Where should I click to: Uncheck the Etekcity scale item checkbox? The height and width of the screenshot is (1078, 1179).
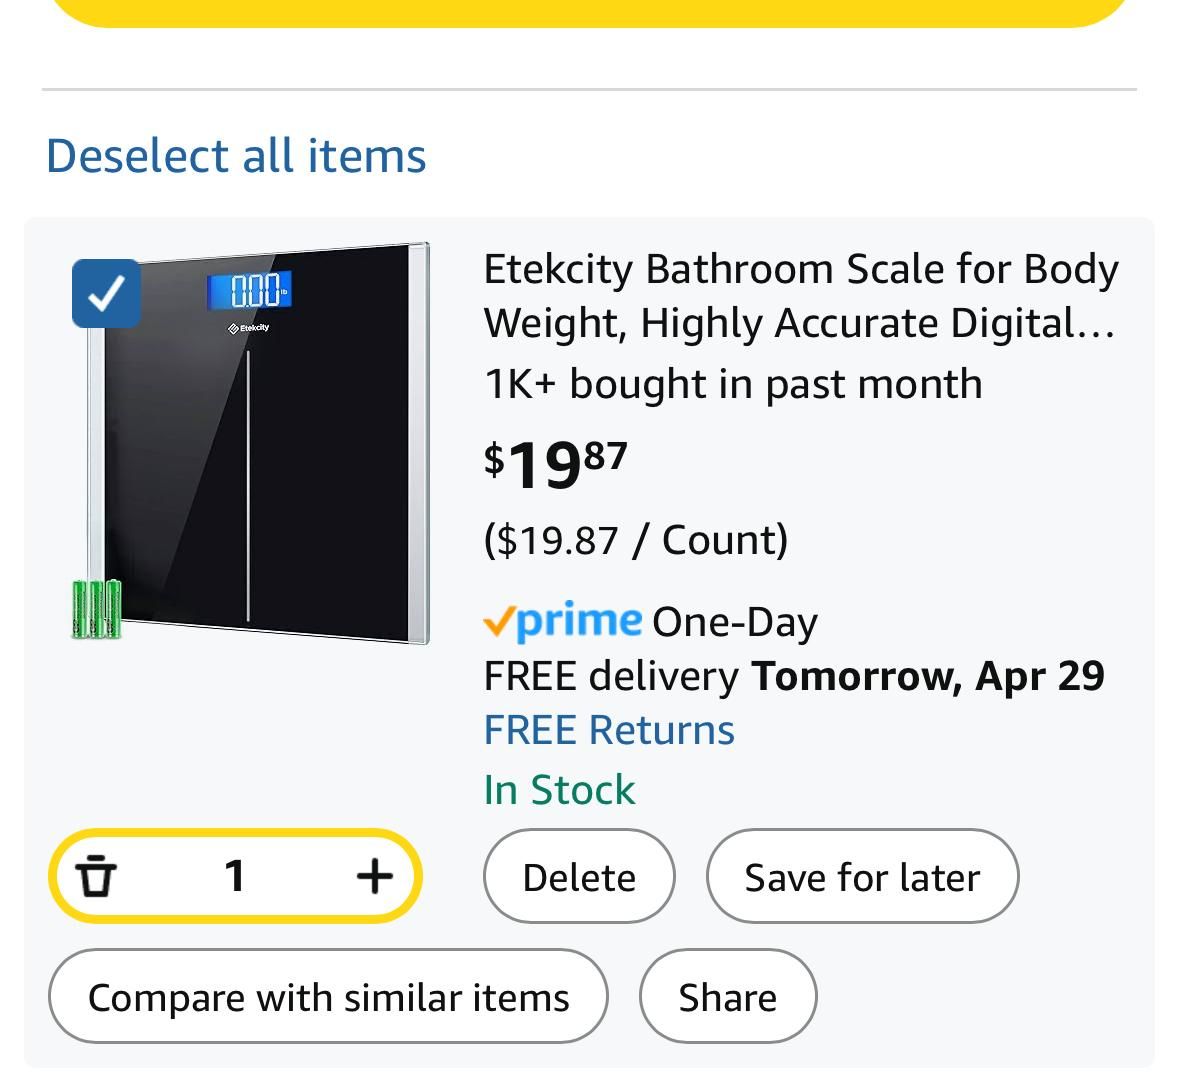[x=106, y=293]
